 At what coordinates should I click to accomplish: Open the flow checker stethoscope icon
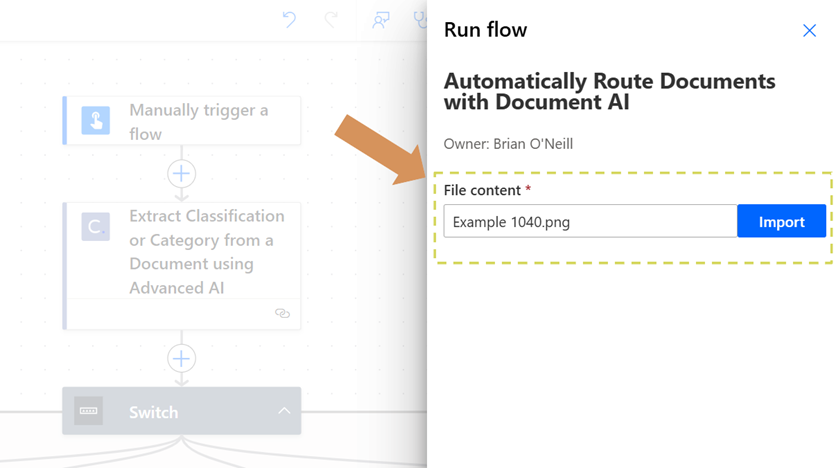[x=420, y=20]
